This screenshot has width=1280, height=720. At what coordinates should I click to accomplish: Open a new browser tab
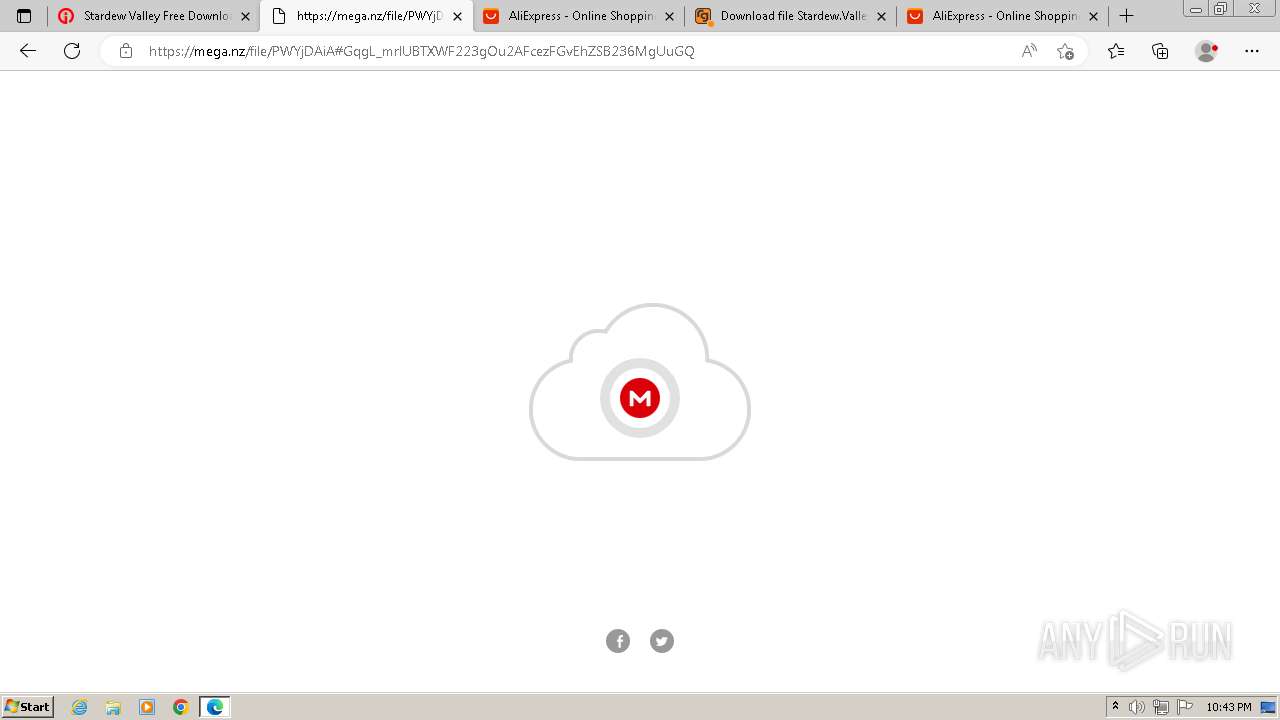pyautogui.click(x=1126, y=16)
